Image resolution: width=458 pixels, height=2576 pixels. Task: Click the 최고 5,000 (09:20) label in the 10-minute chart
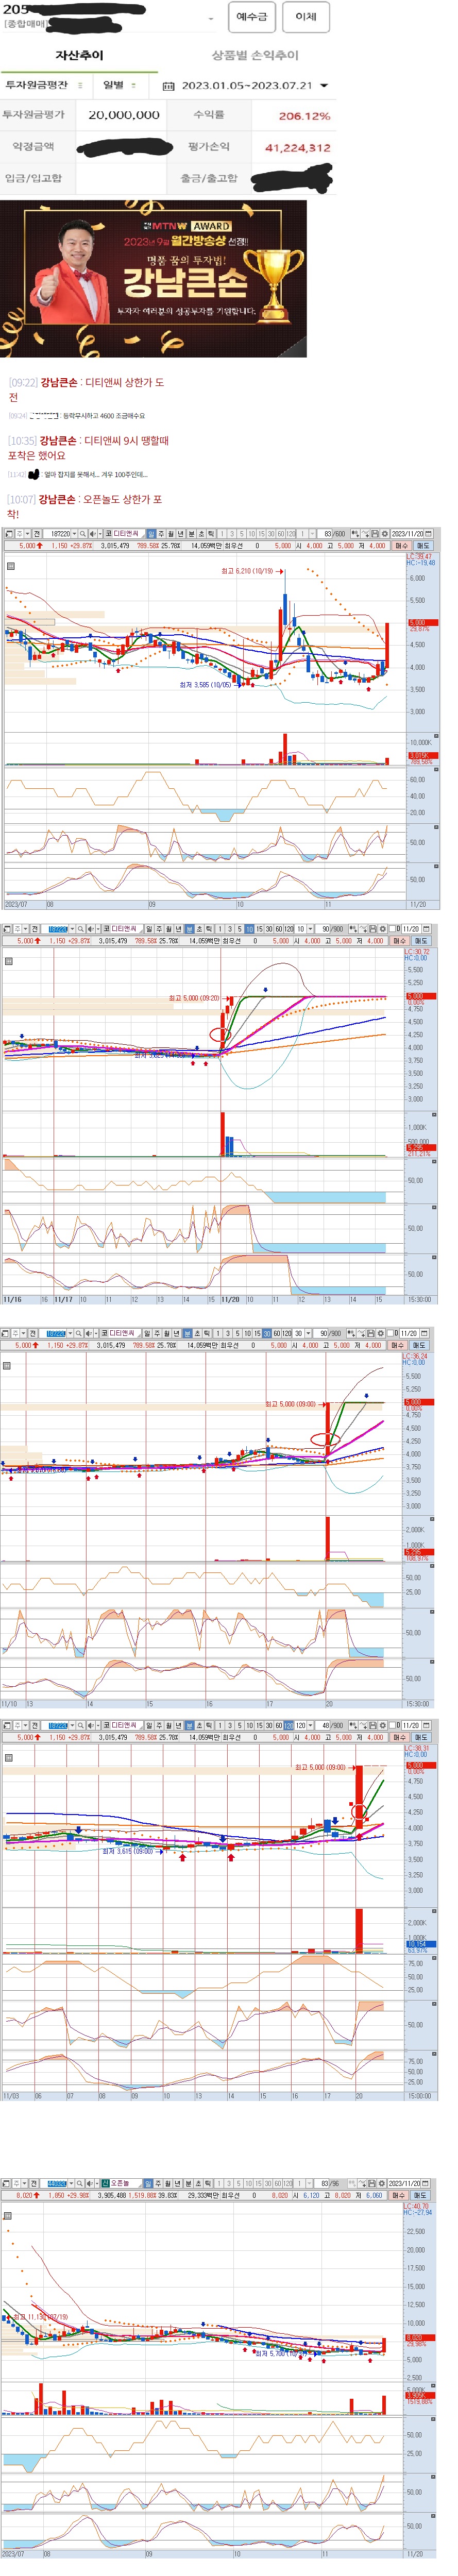194,998
